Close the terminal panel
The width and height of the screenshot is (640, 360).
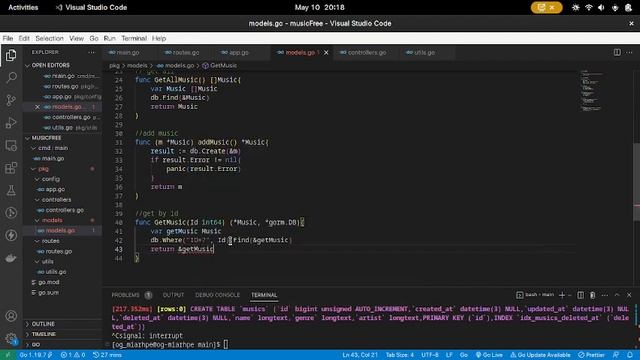(x=629, y=295)
